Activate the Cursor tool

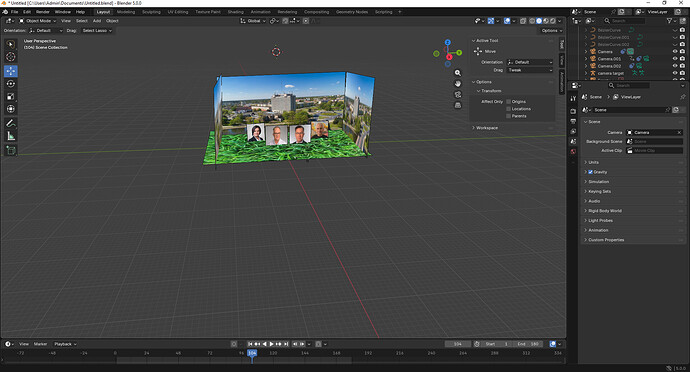pos(11,57)
